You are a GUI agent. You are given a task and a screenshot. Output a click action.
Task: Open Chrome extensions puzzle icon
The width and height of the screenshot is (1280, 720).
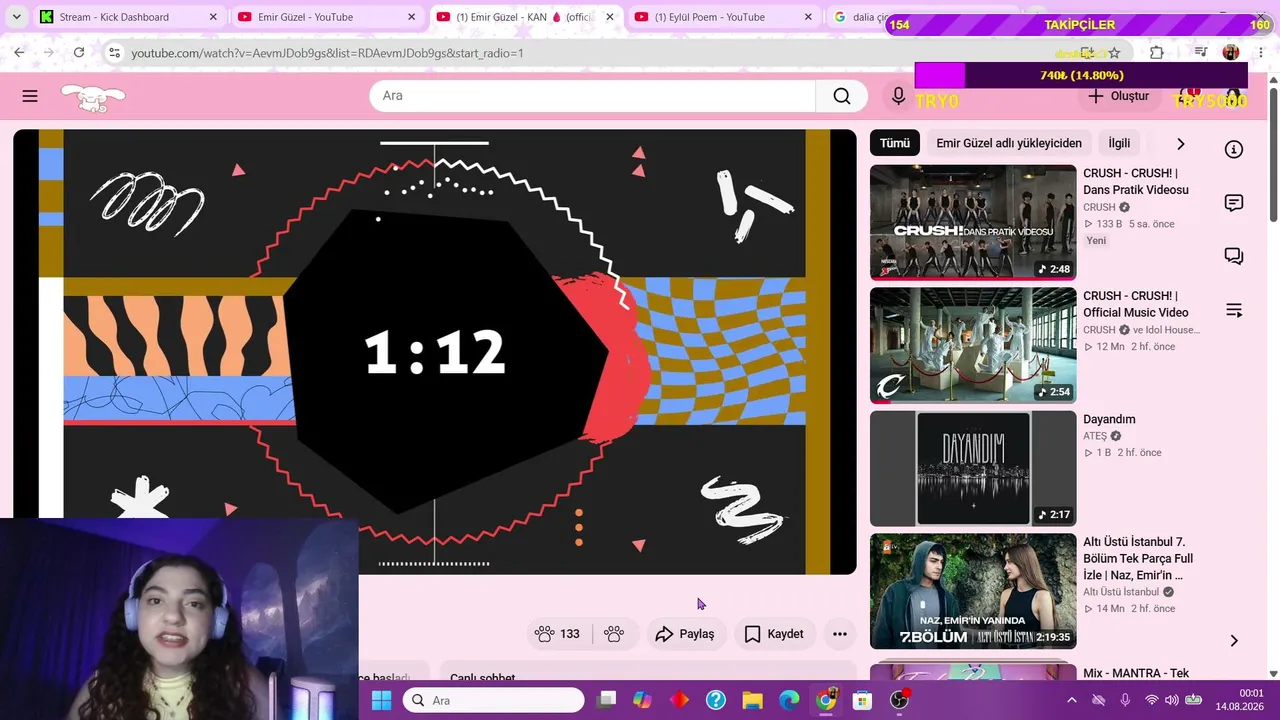point(1157,53)
